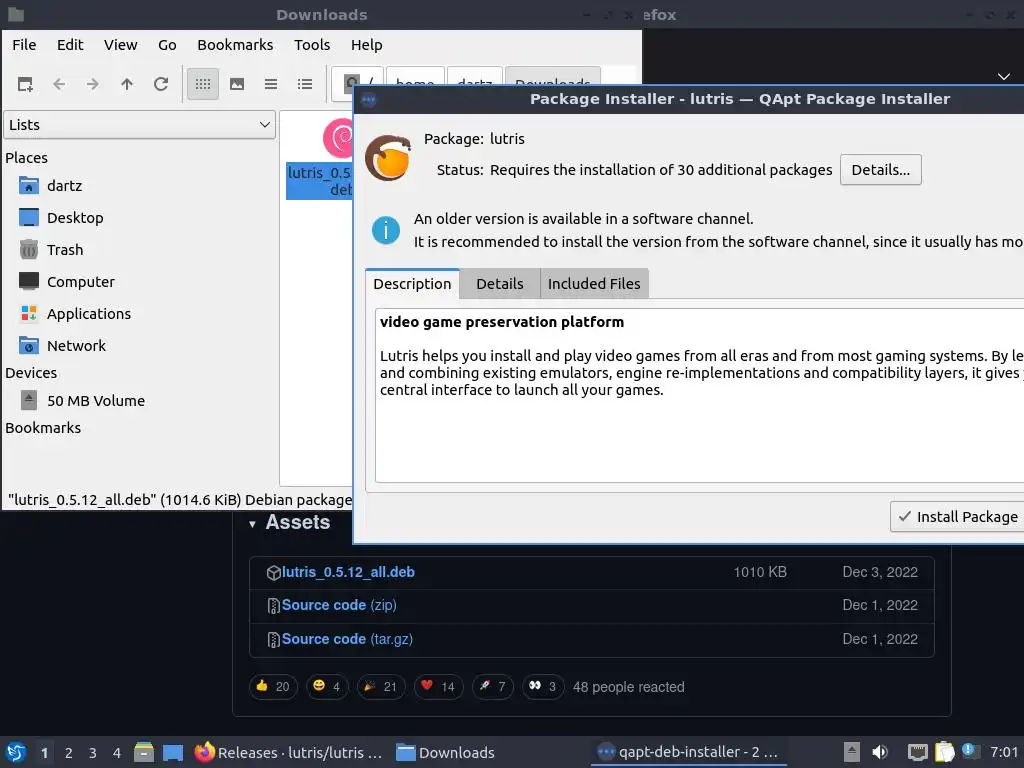Open removable media eject tray icon
This screenshot has width=1024, height=768.
coord(852,752)
